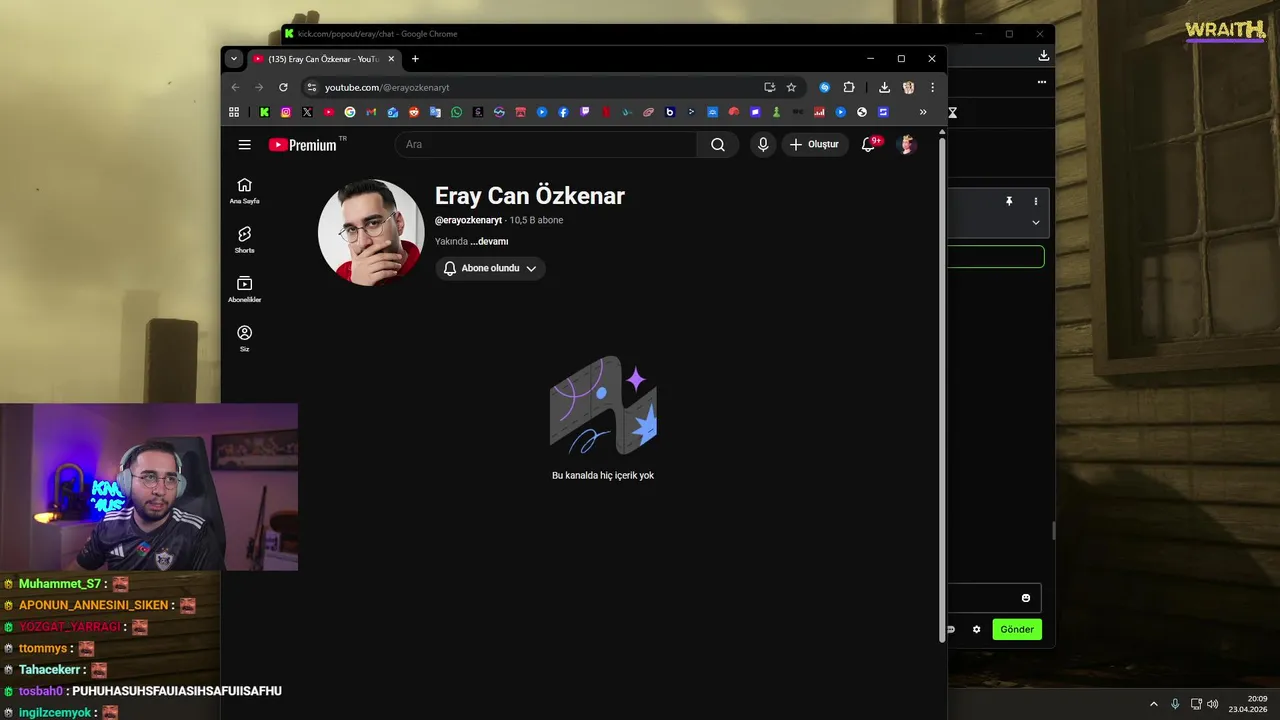Click into the Ara search field
The width and height of the screenshot is (1280, 720).
pos(546,145)
